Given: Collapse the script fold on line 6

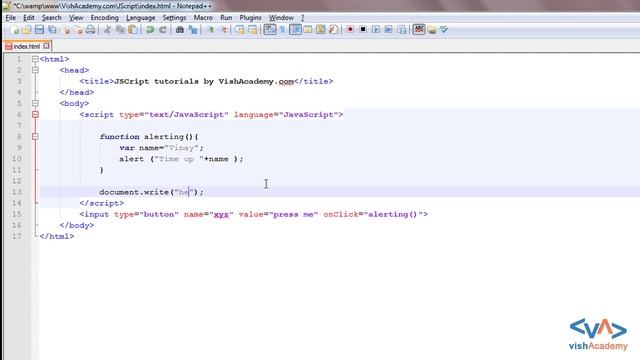Looking at the screenshot, I should coord(36,114).
